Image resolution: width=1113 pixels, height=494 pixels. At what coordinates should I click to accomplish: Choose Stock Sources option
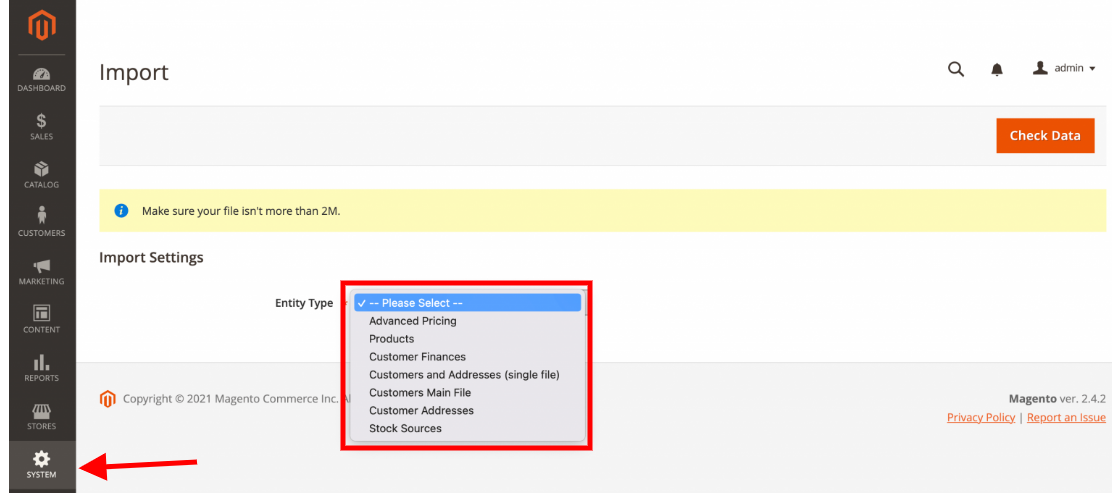coord(405,428)
